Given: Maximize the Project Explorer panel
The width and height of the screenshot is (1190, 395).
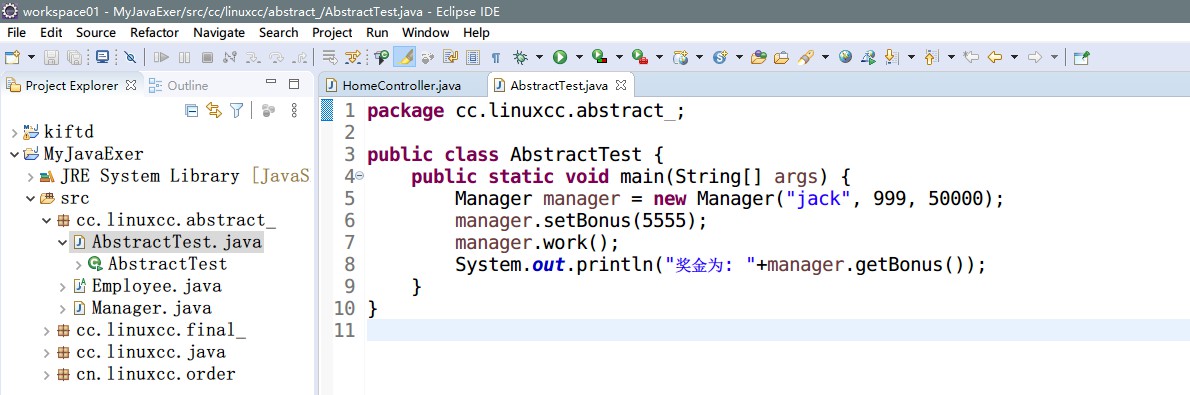Looking at the screenshot, I should click(294, 84).
